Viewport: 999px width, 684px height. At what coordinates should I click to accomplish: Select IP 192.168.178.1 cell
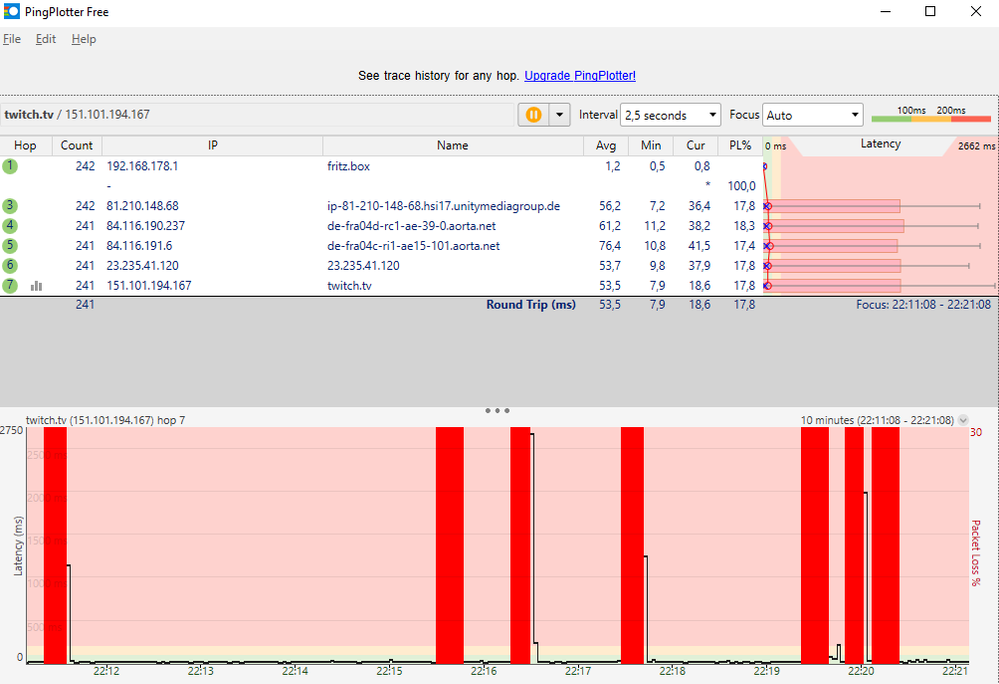pyautogui.click(x=142, y=166)
